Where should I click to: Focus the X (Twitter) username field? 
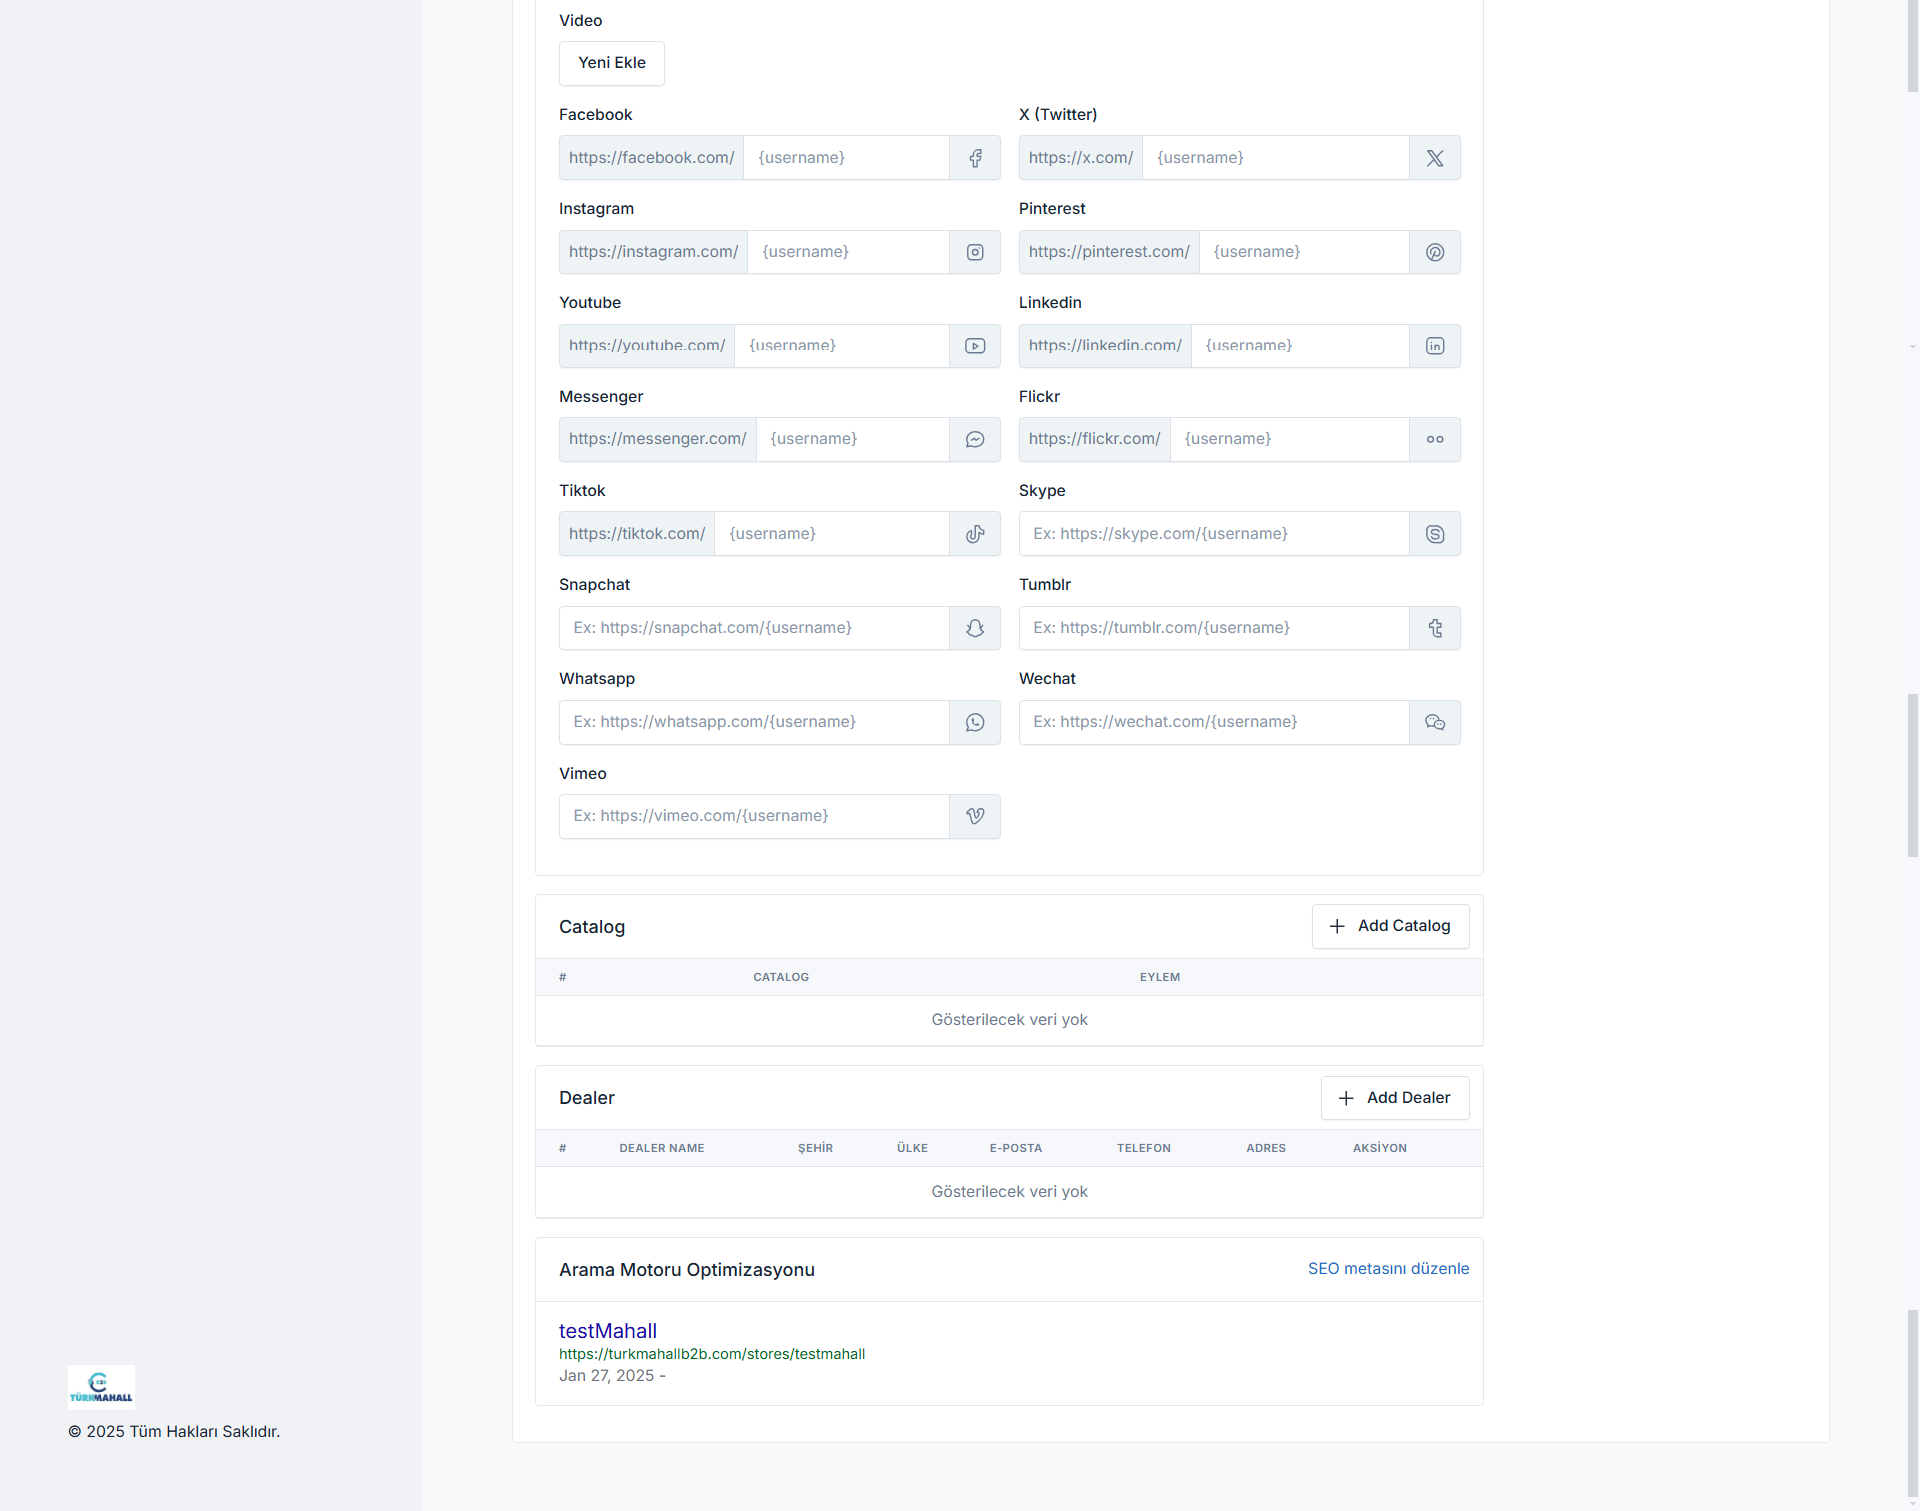(1276, 158)
